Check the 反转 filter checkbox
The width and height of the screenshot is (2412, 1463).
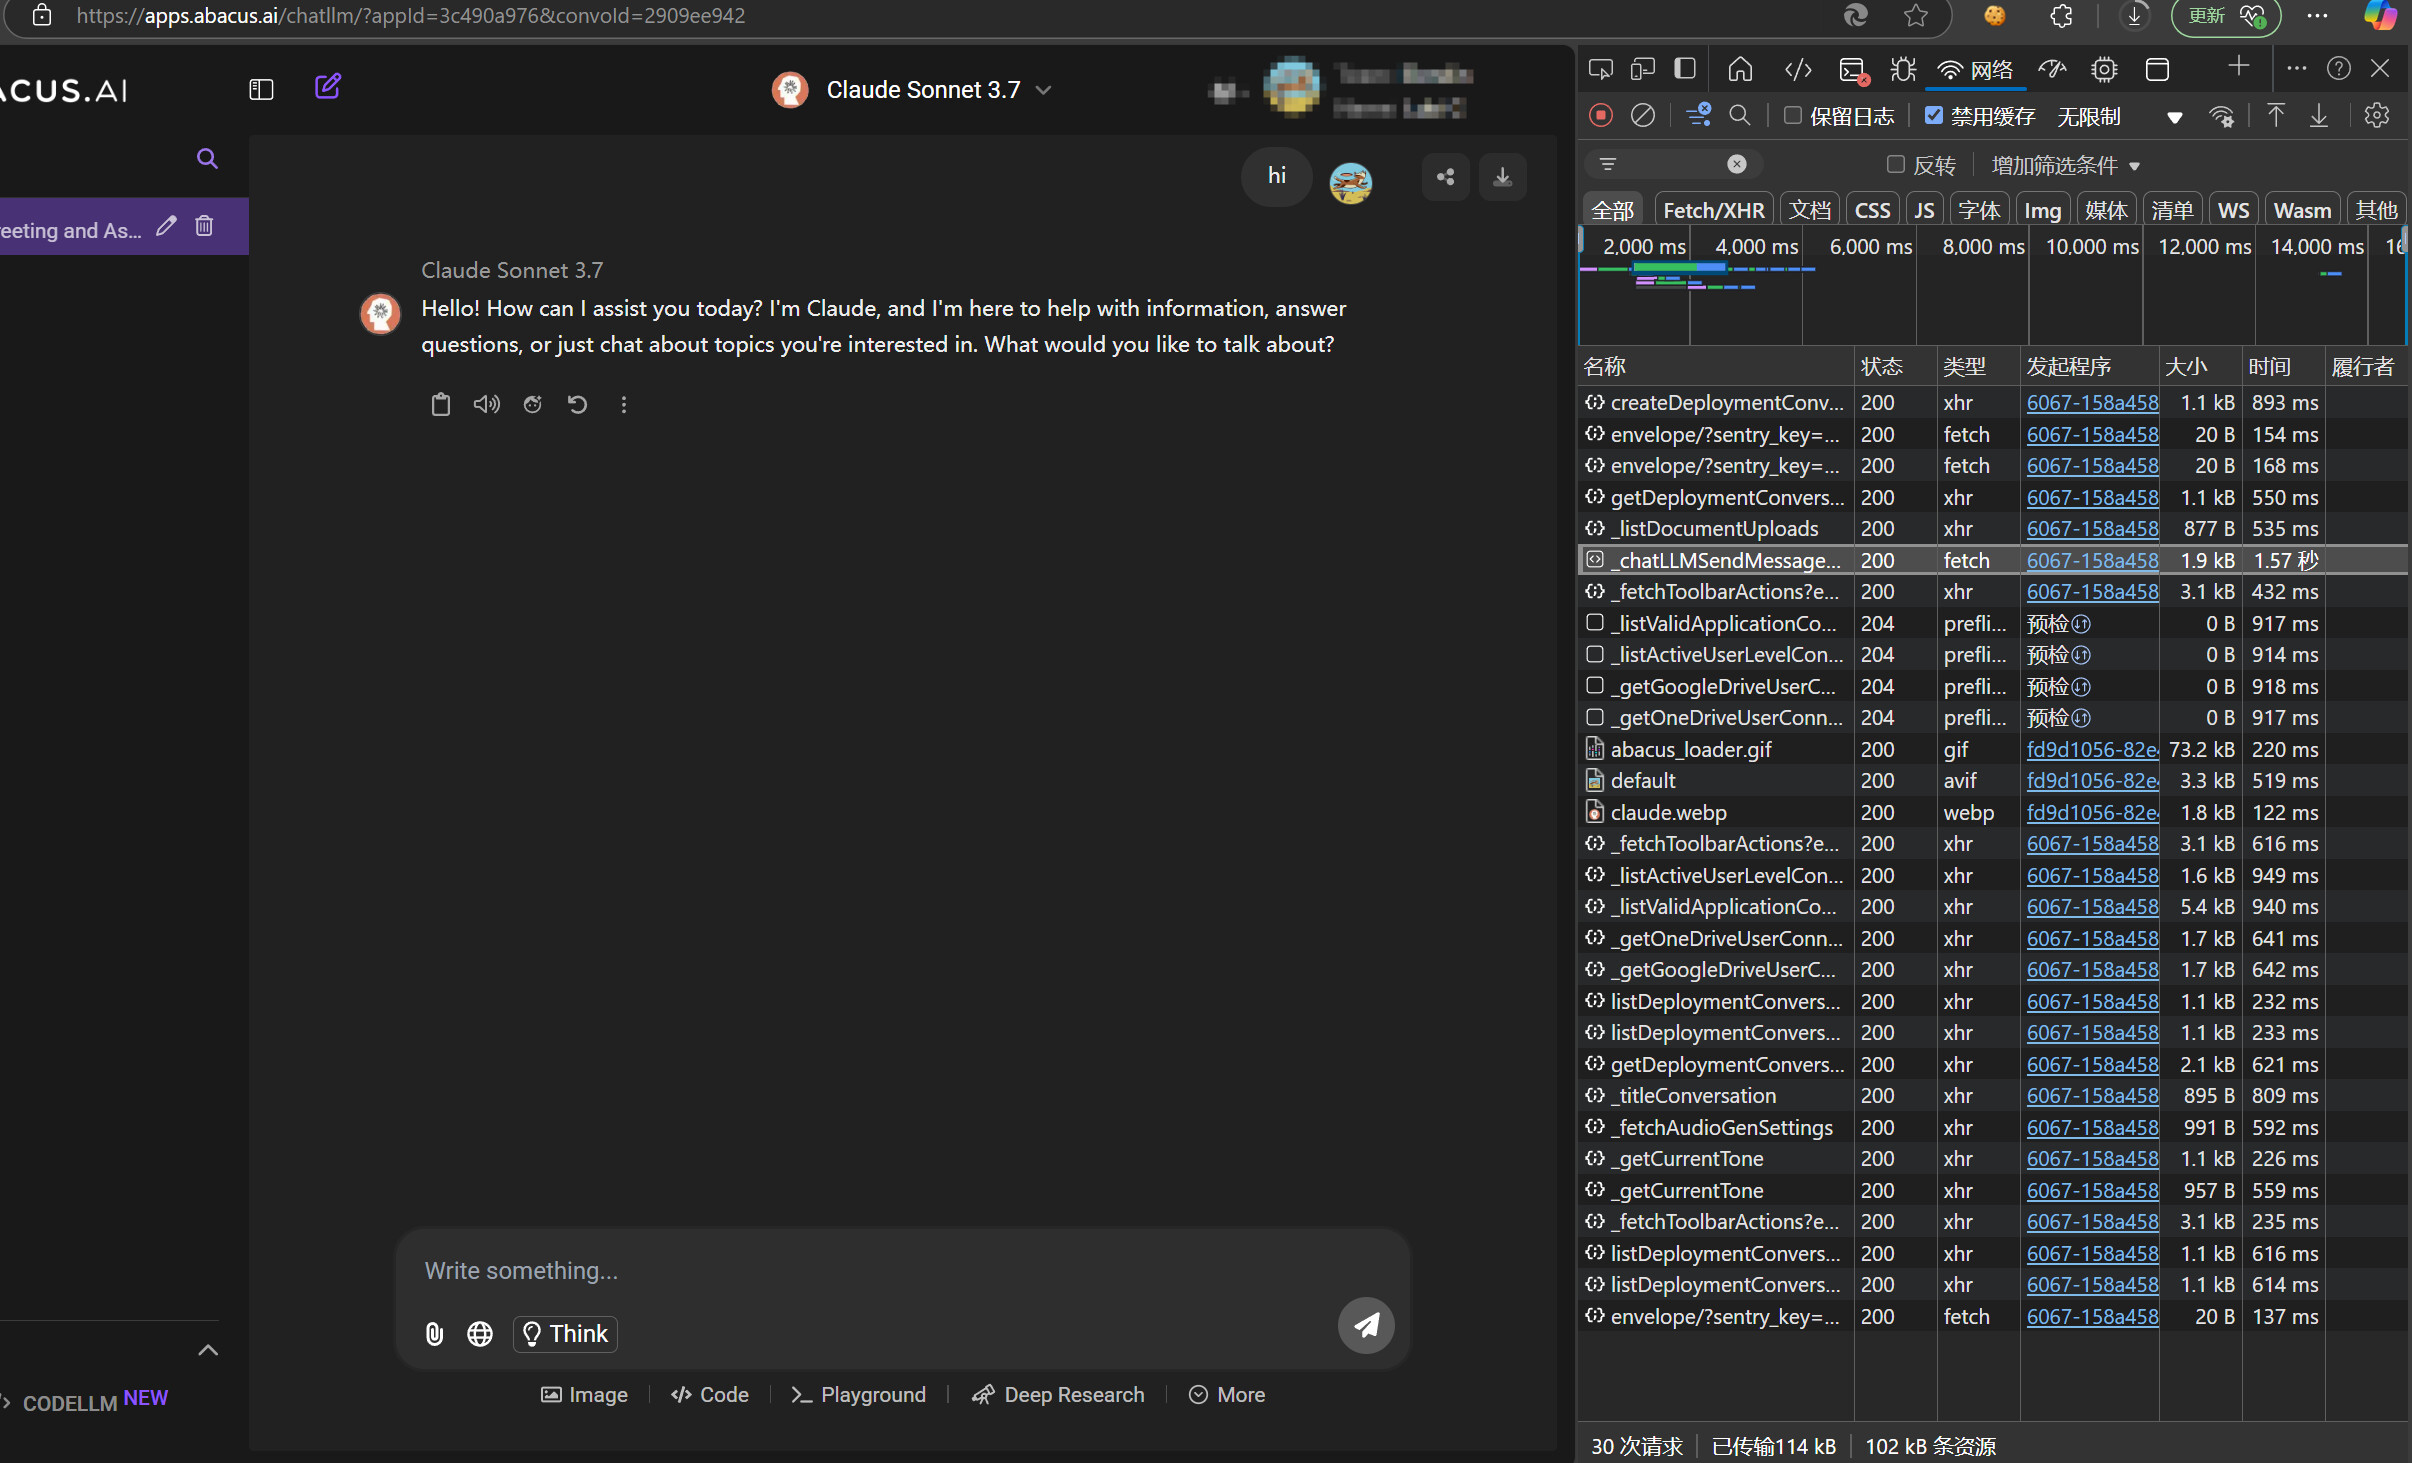[x=1895, y=164]
